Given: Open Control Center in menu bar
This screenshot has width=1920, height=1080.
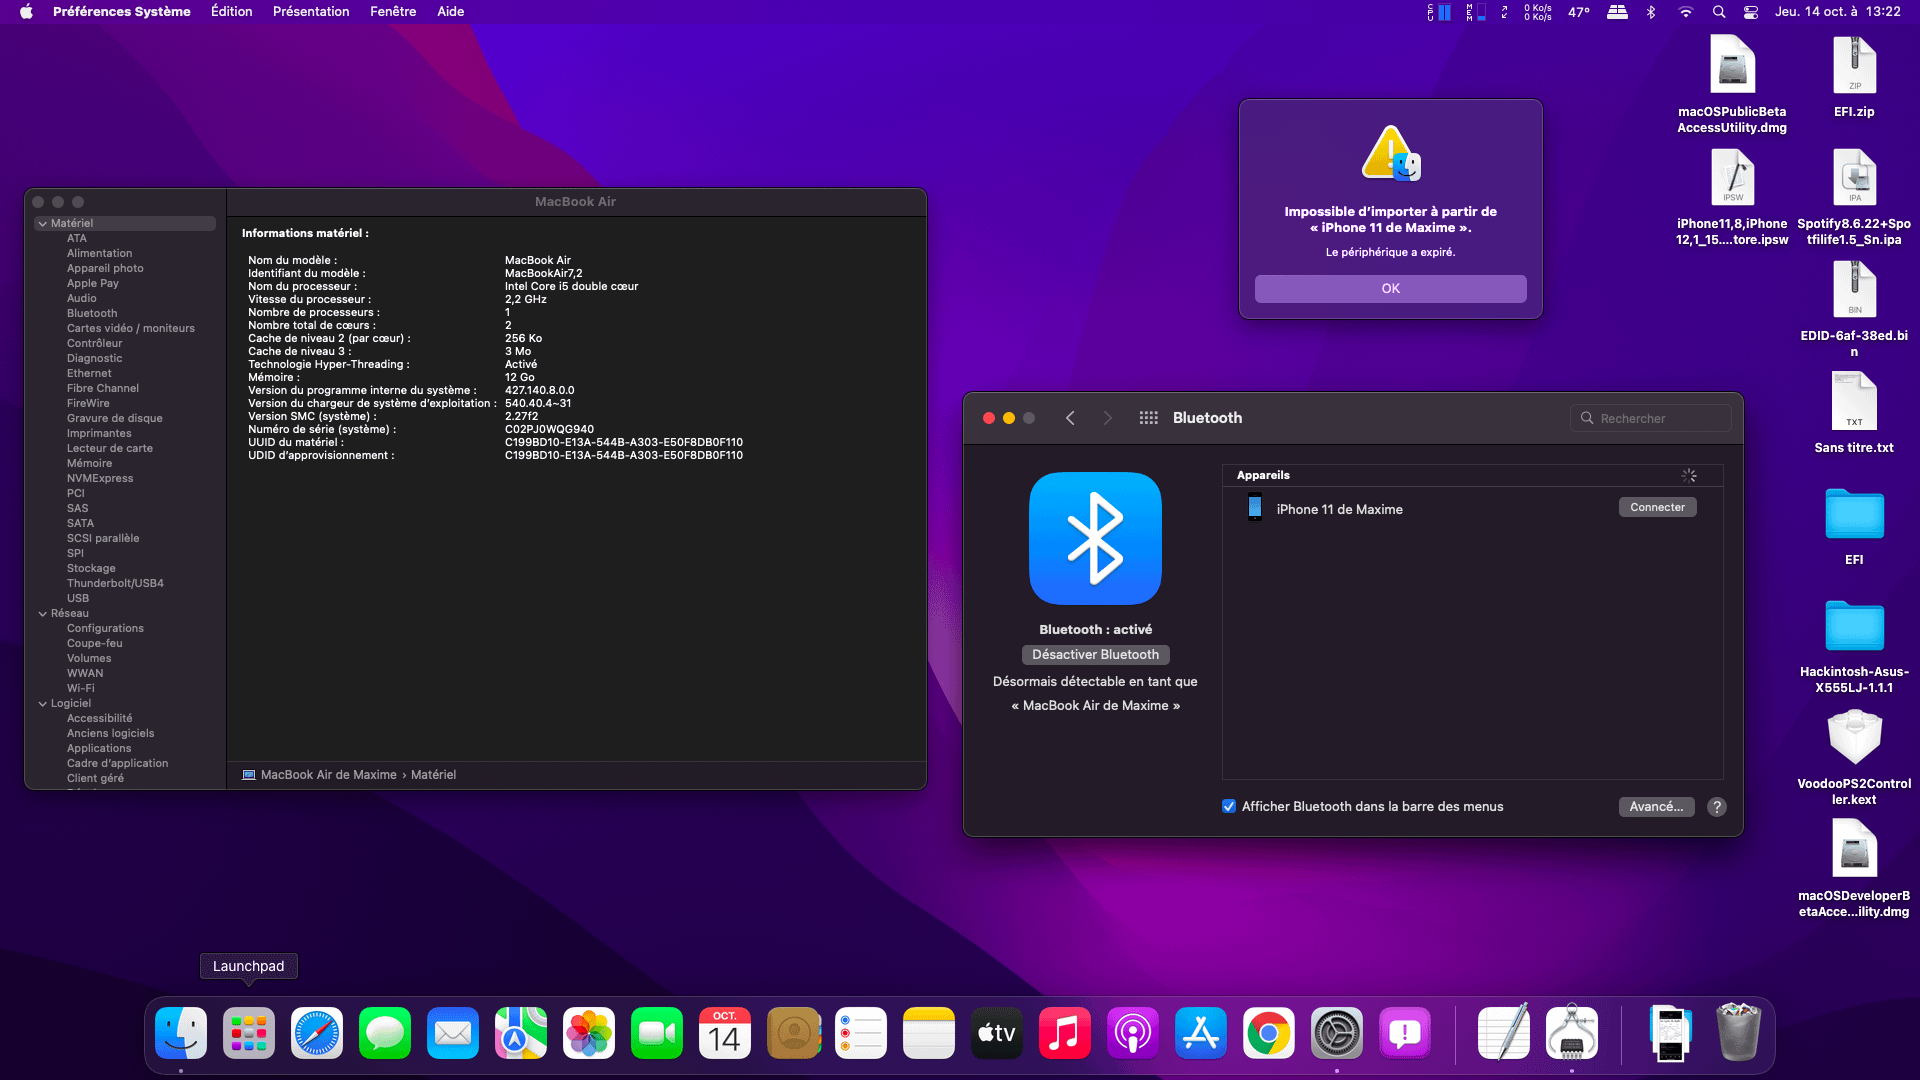Looking at the screenshot, I should coord(1751,12).
